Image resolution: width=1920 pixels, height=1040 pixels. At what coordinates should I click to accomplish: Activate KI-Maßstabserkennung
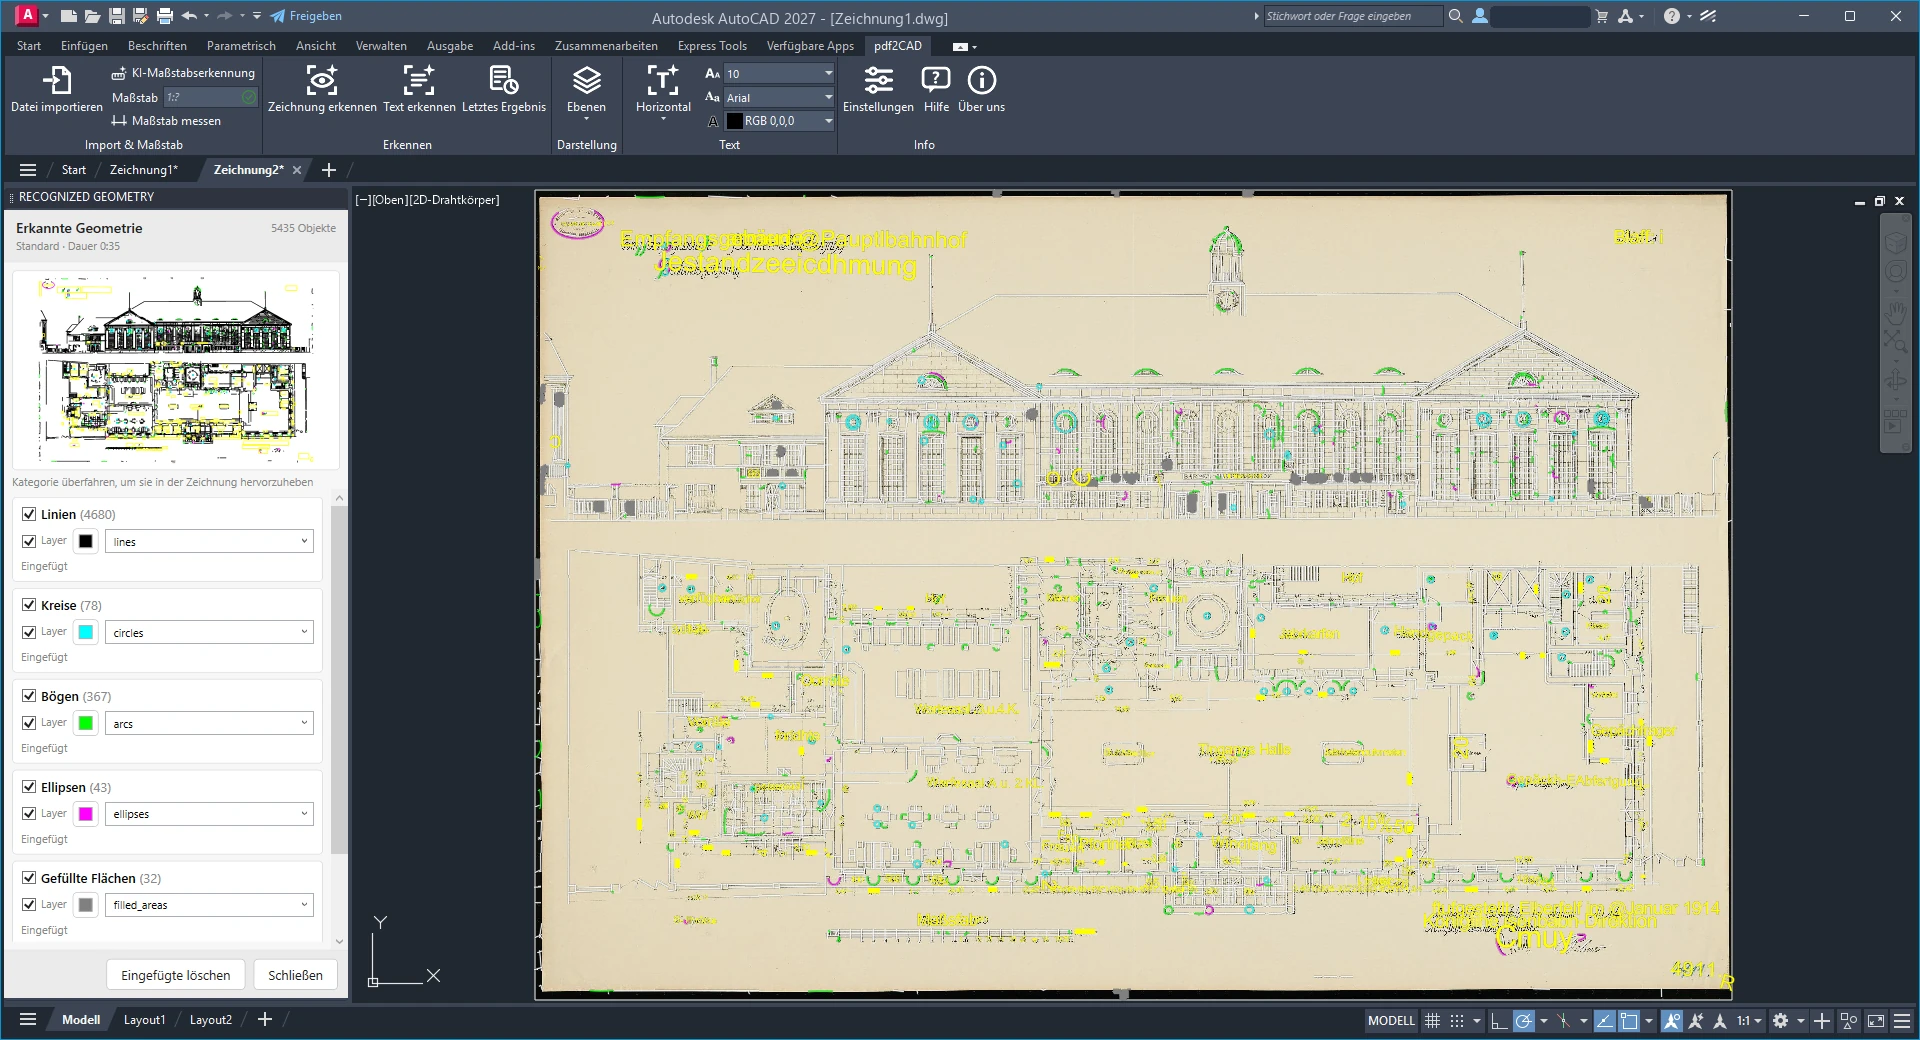(x=183, y=73)
